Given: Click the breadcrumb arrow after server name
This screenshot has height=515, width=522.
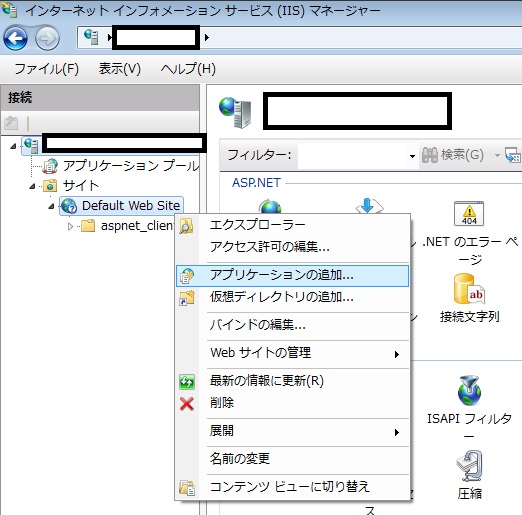Looking at the screenshot, I should (207, 37).
